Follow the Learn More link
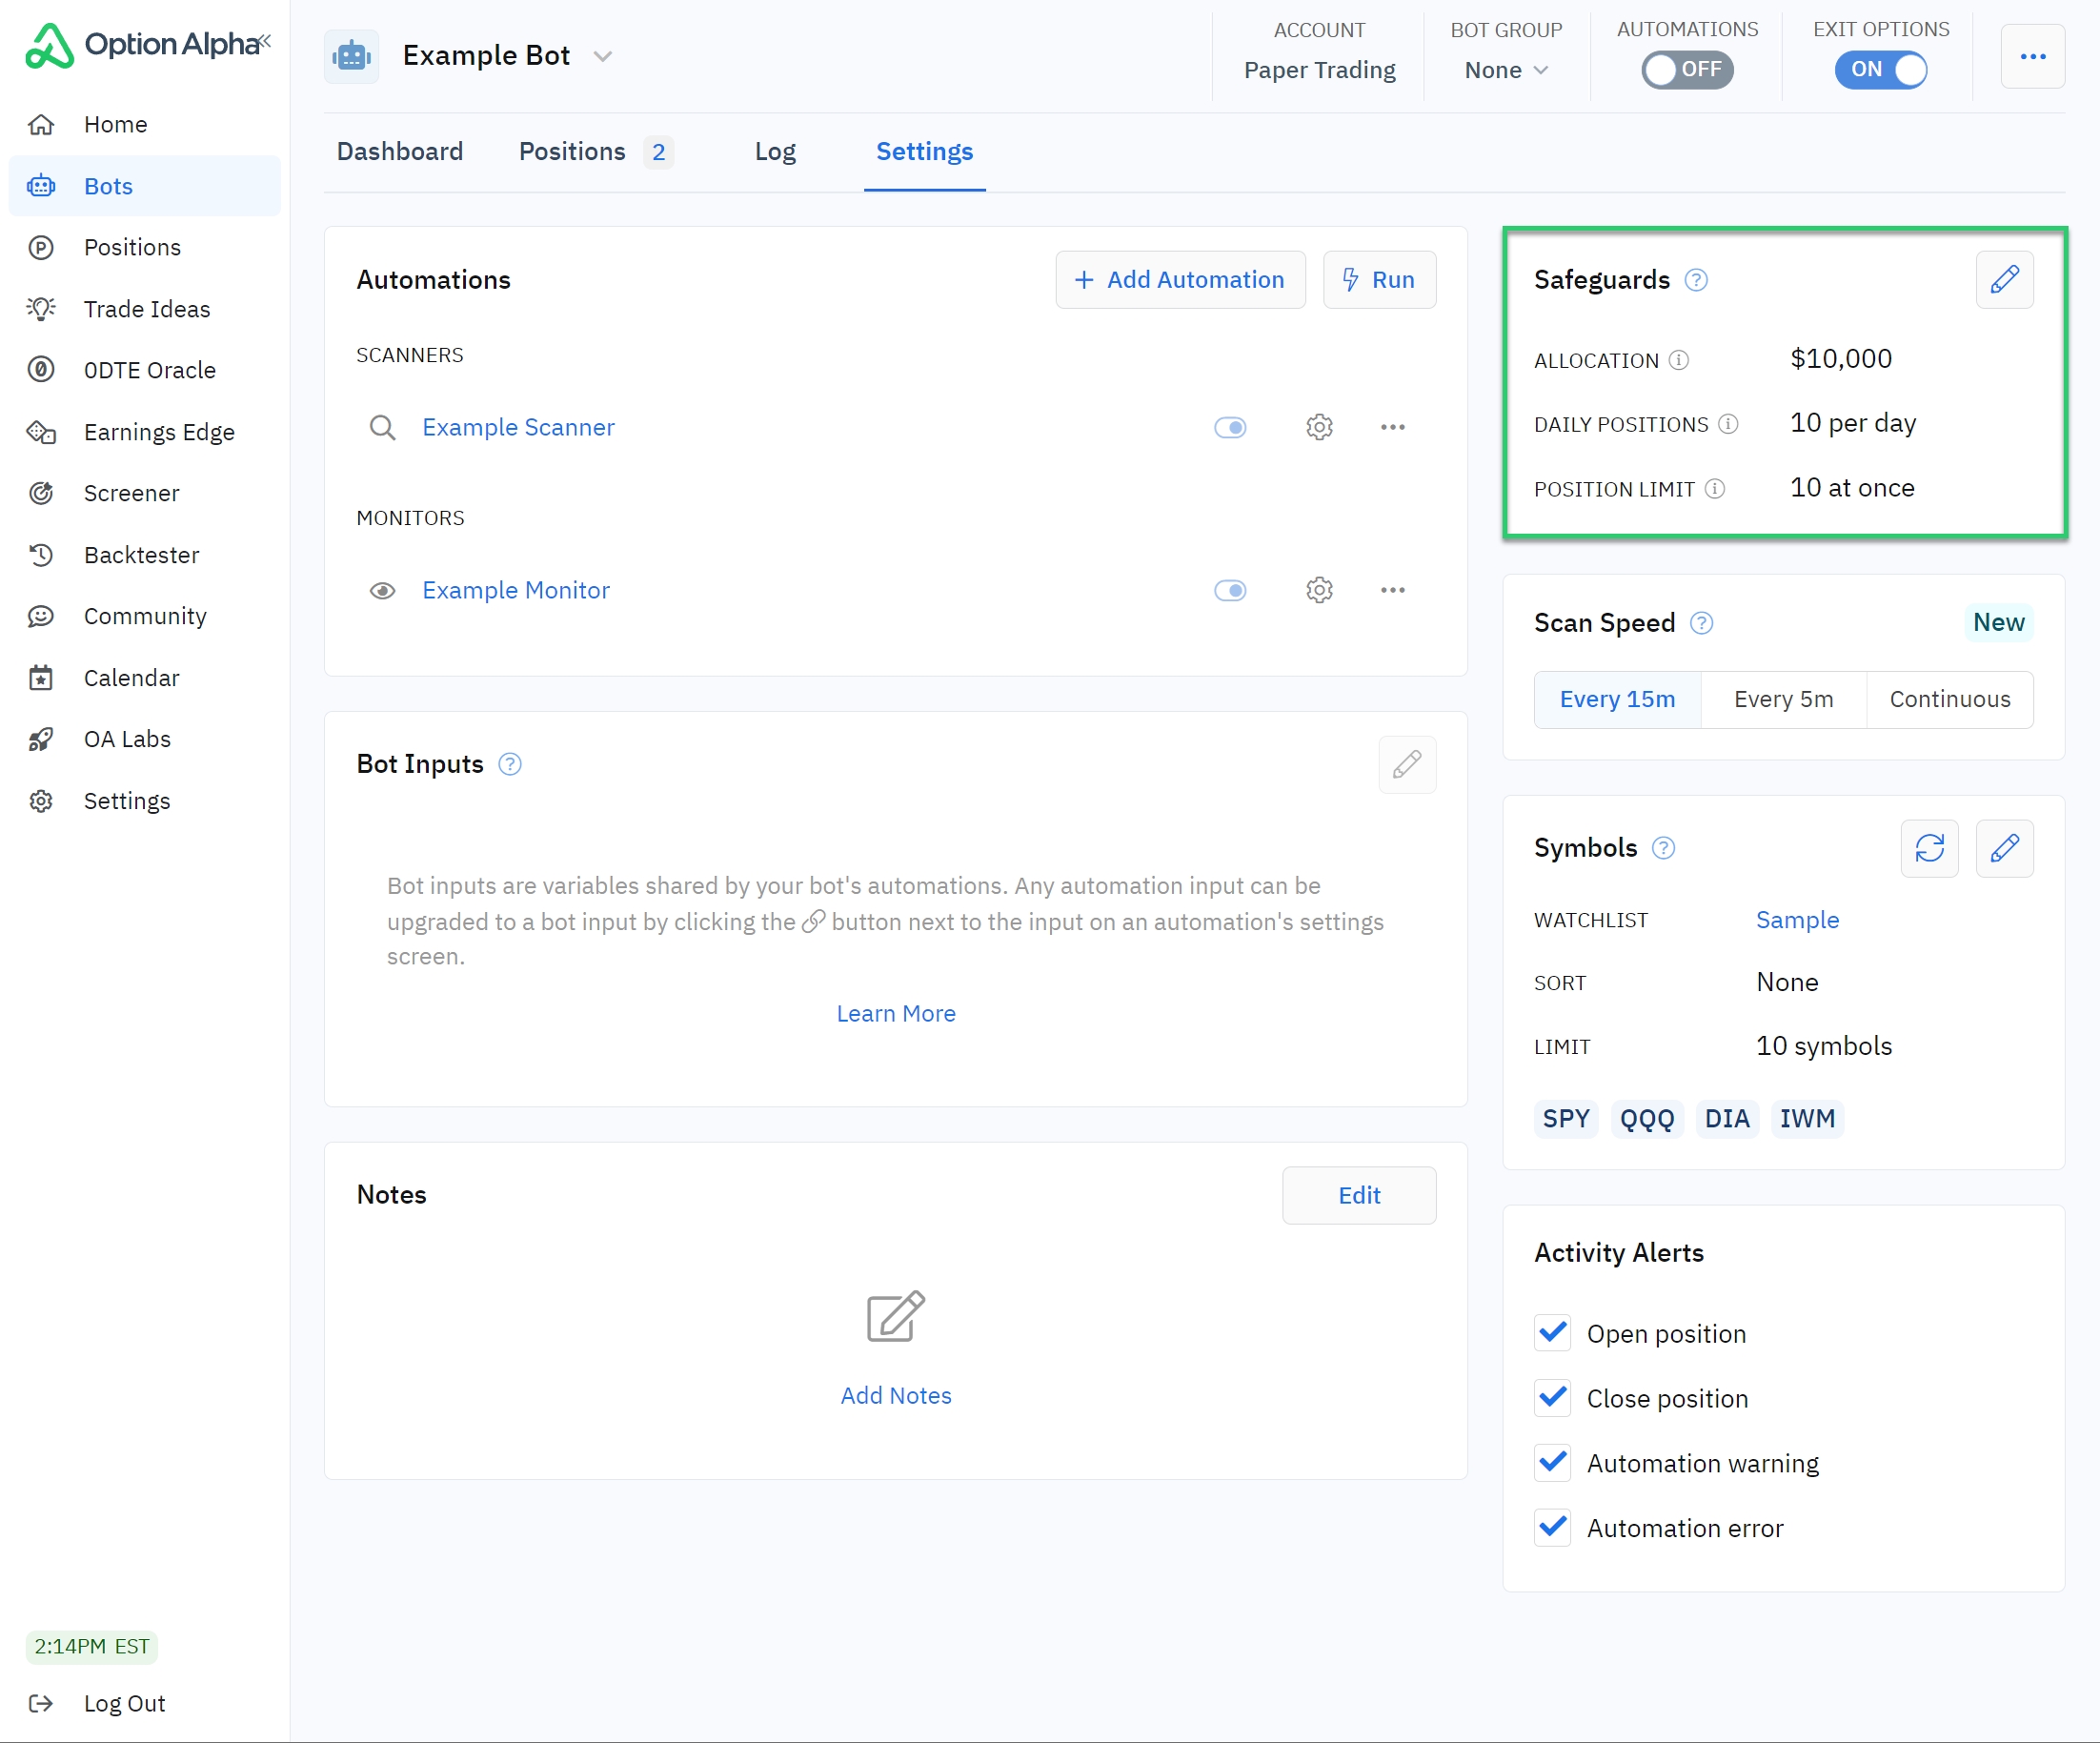2100x1743 pixels. pos(895,1013)
